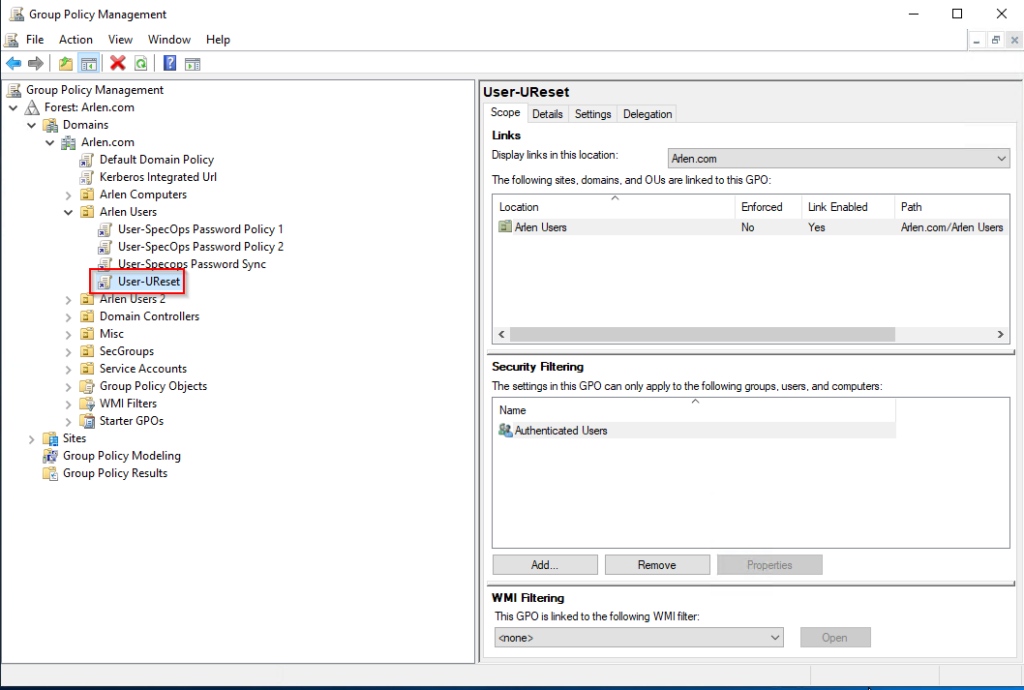This screenshot has width=1024, height=690.
Task: Click the User-SpecOps Password Policy 1 icon
Action: point(105,229)
